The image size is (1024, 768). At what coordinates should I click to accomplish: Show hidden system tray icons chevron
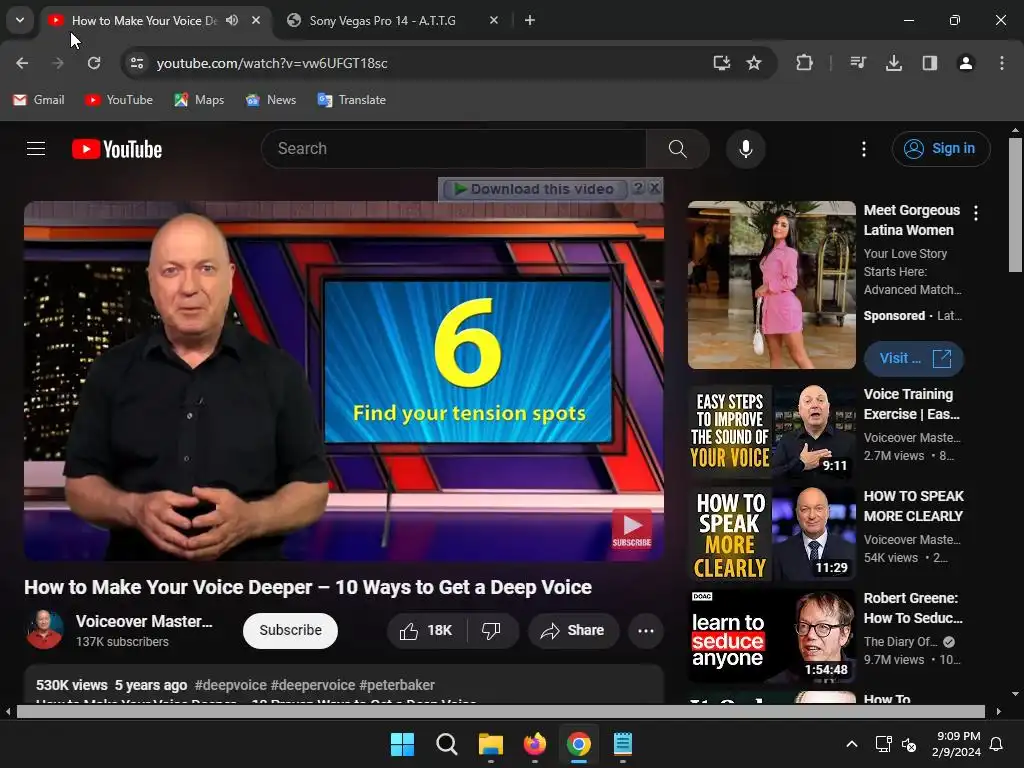pos(852,744)
